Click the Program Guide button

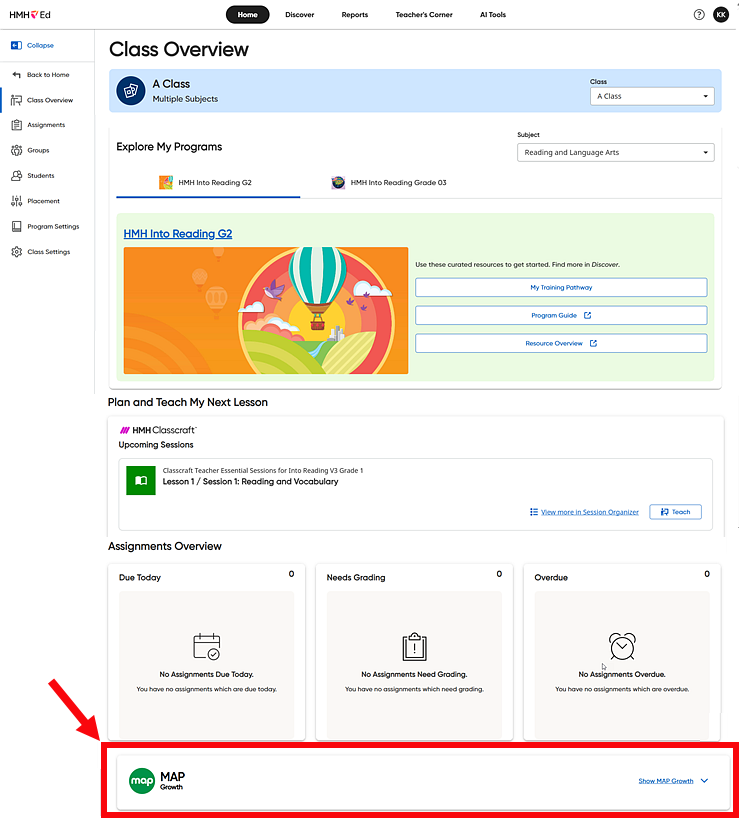click(x=561, y=316)
